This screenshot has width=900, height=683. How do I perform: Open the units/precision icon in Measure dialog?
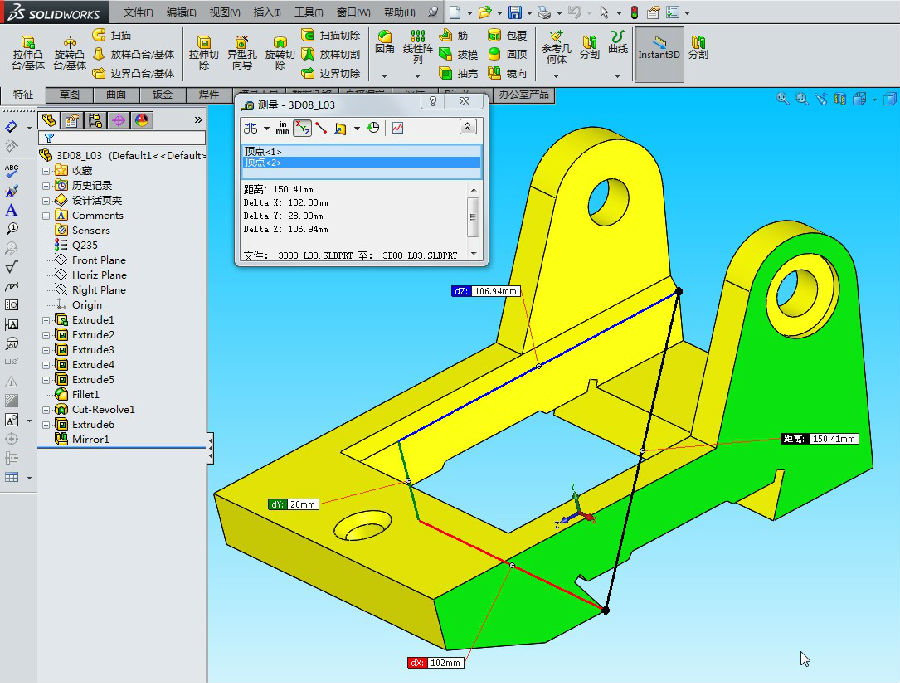pyautogui.click(x=282, y=127)
